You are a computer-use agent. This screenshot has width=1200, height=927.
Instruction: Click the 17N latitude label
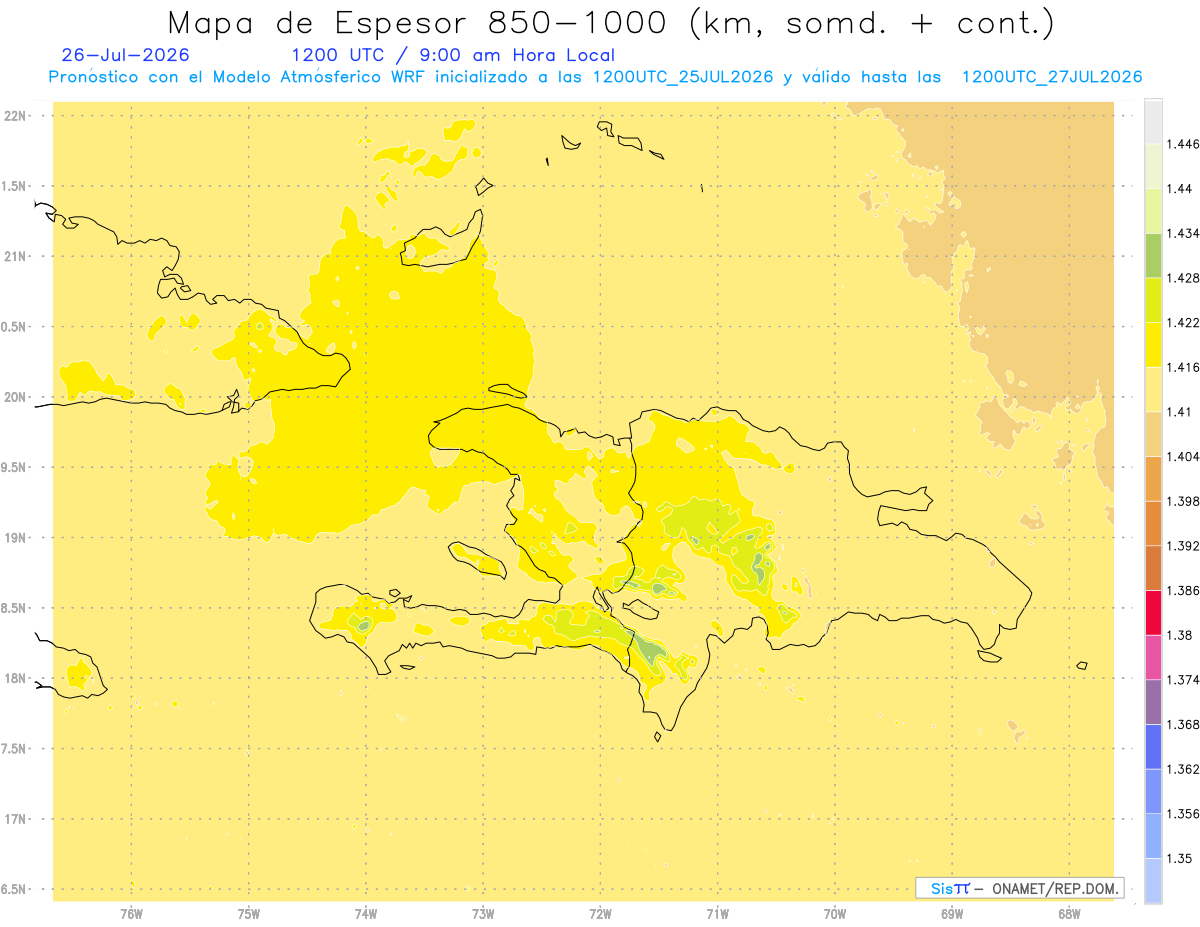click(14, 819)
